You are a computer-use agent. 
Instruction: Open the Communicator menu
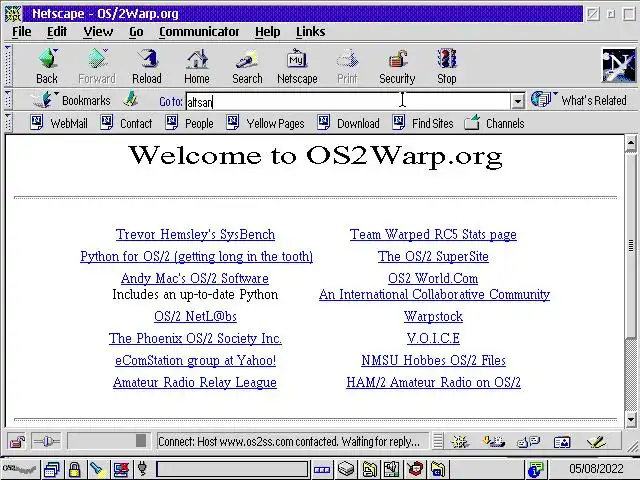tap(199, 31)
